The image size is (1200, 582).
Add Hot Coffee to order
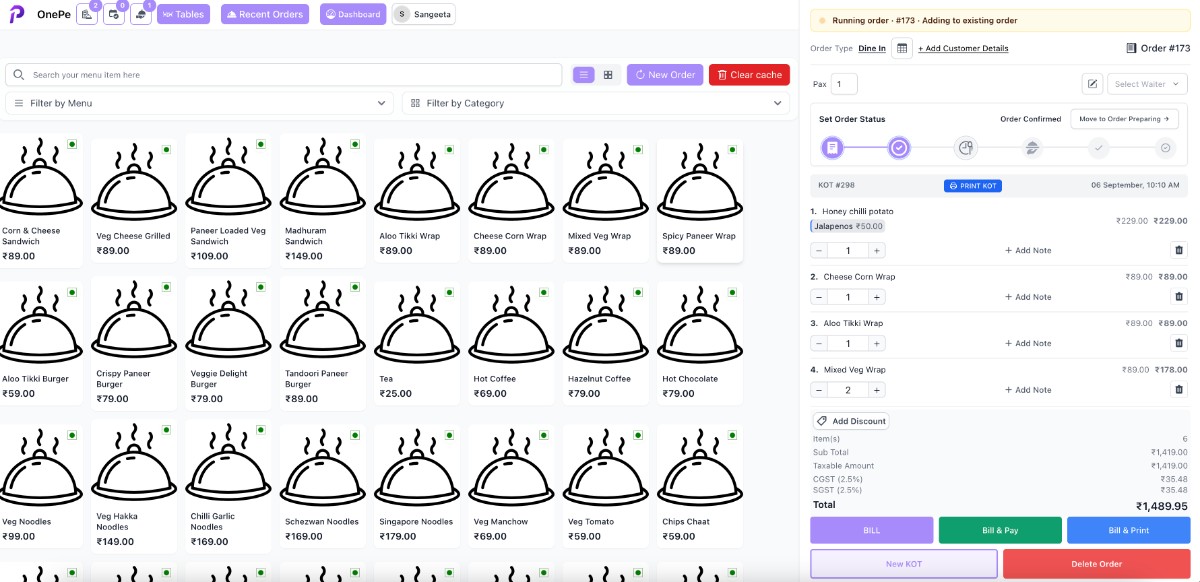tap(511, 343)
